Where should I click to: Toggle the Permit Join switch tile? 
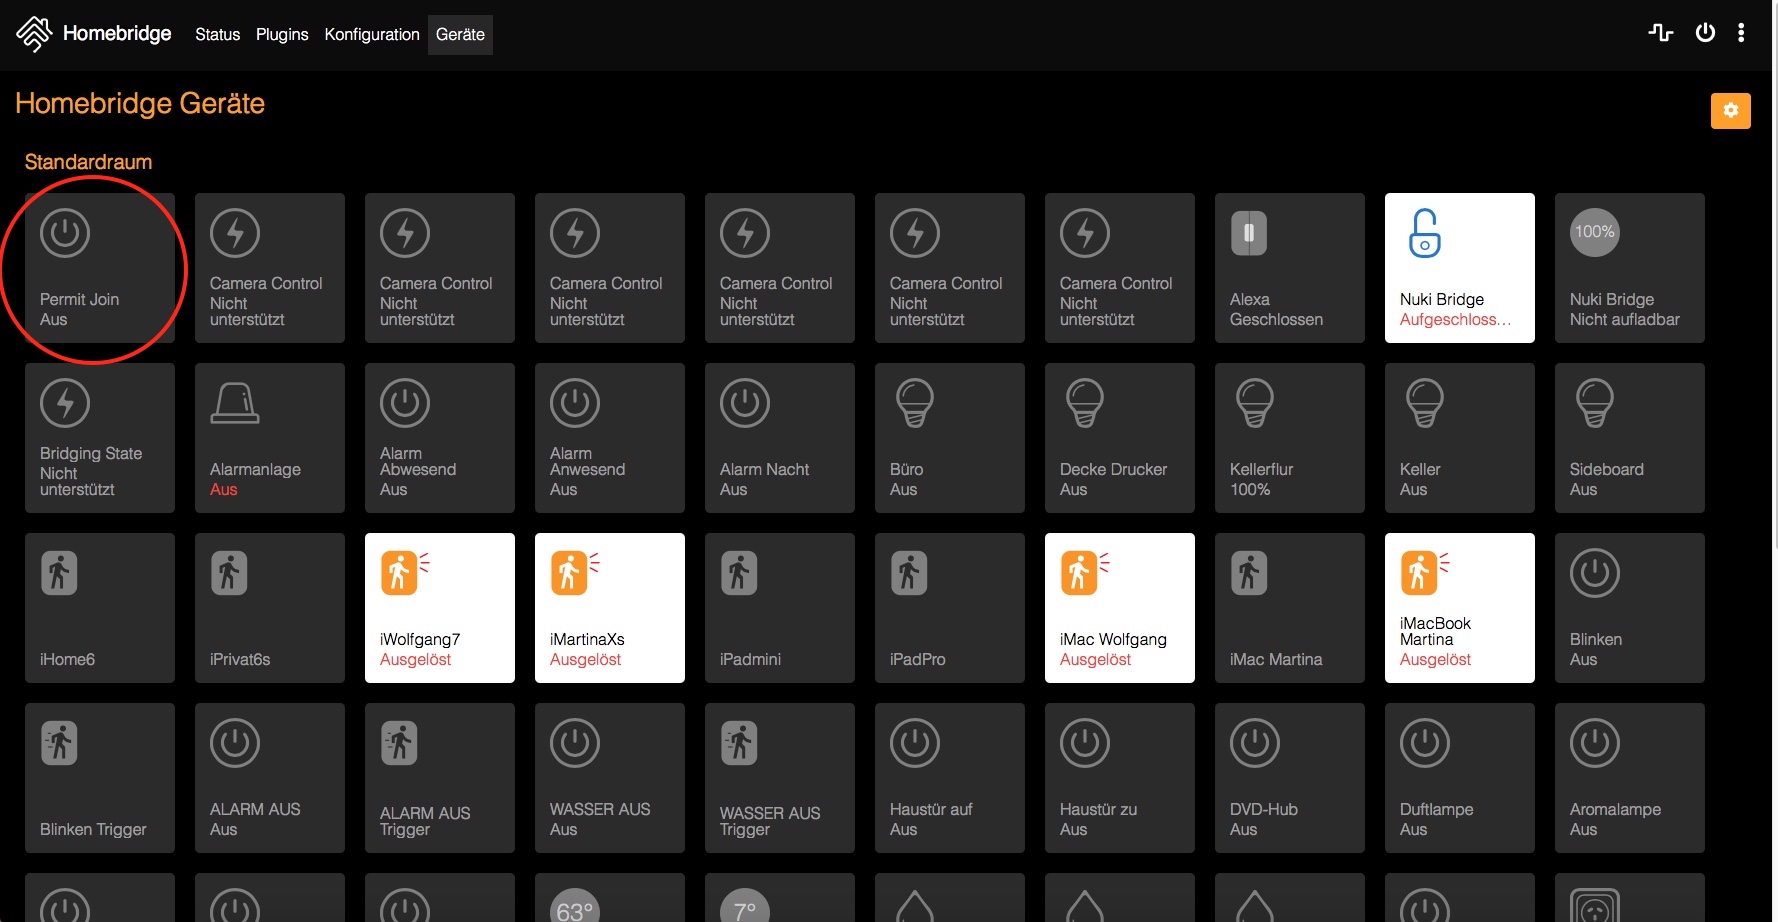[100, 268]
